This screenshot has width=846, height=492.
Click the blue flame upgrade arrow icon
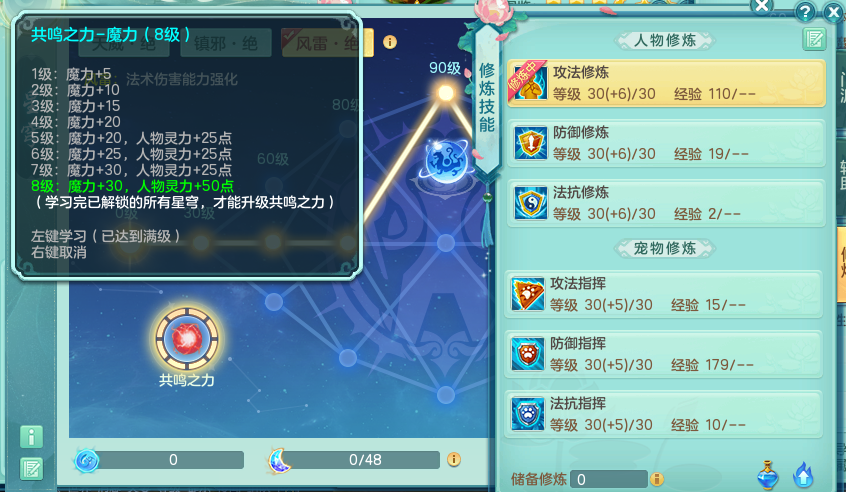803,475
